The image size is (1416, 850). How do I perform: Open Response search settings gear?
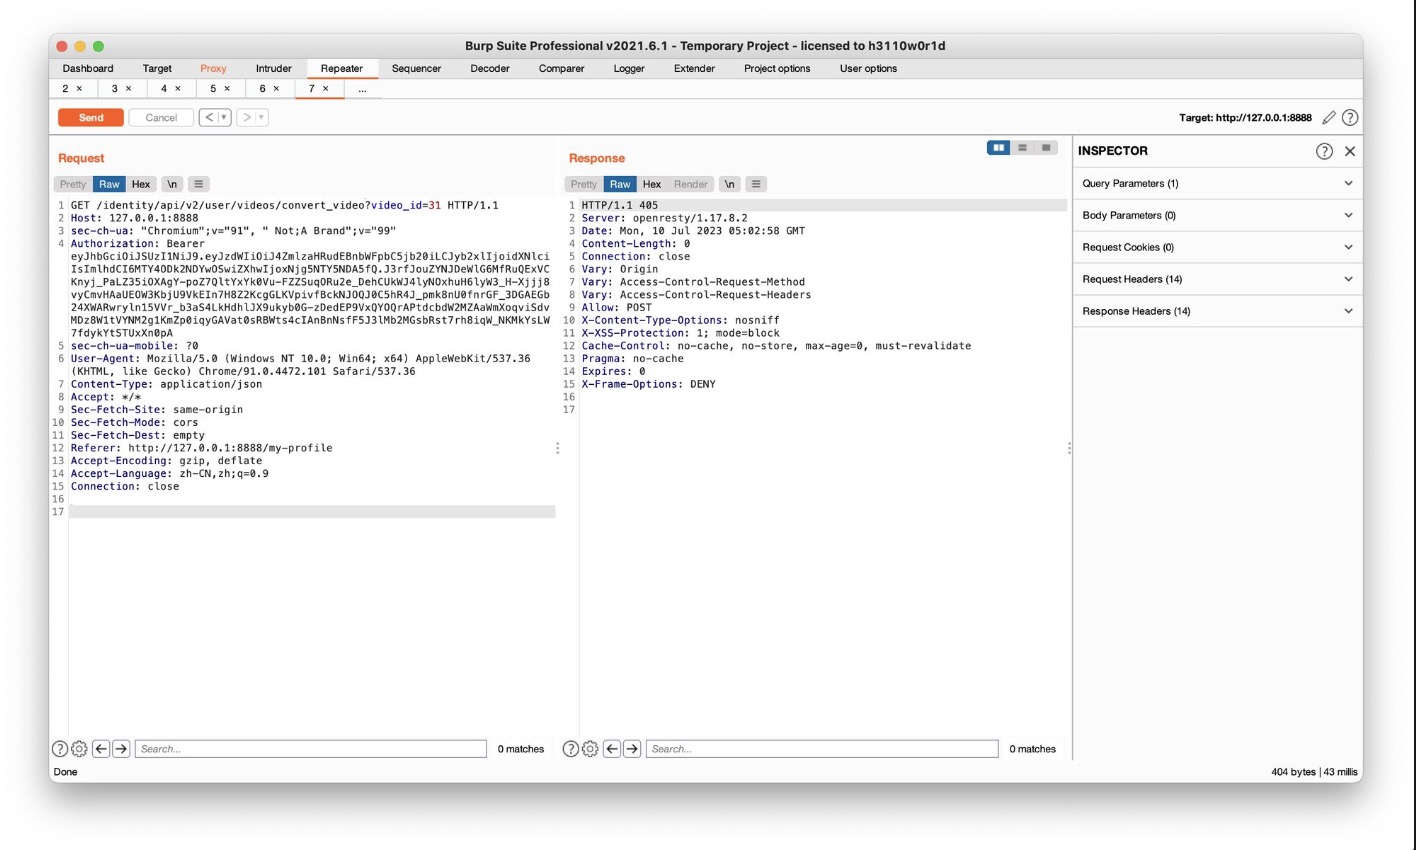(x=590, y=749)
